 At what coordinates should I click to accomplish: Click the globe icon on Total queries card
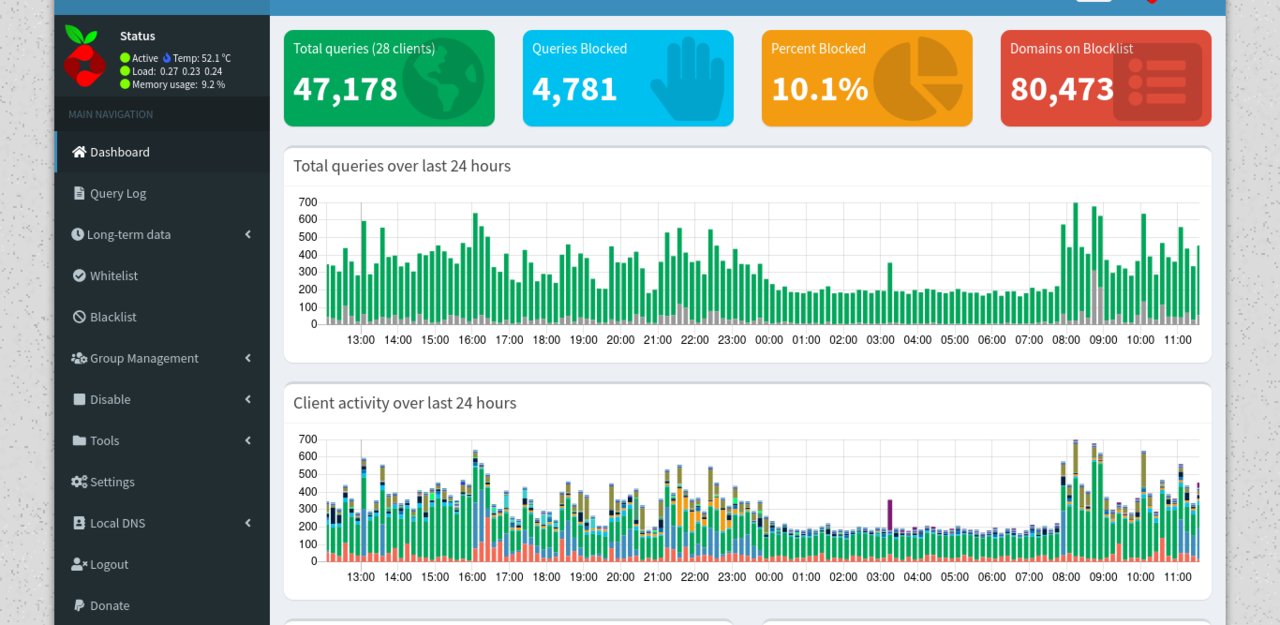[x=443, y=79]
